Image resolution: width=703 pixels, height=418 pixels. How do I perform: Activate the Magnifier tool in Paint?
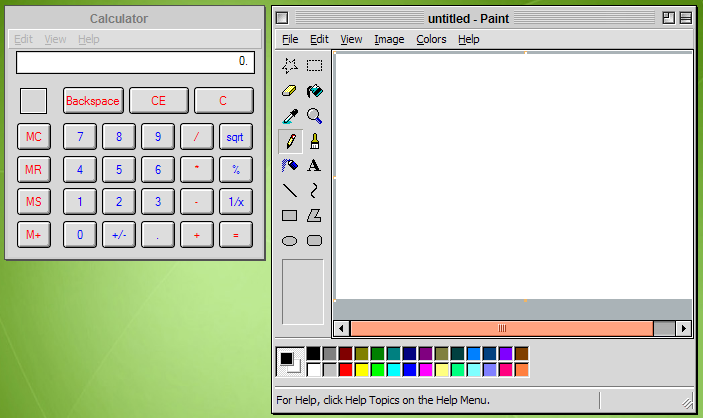[x=314, y=116]
